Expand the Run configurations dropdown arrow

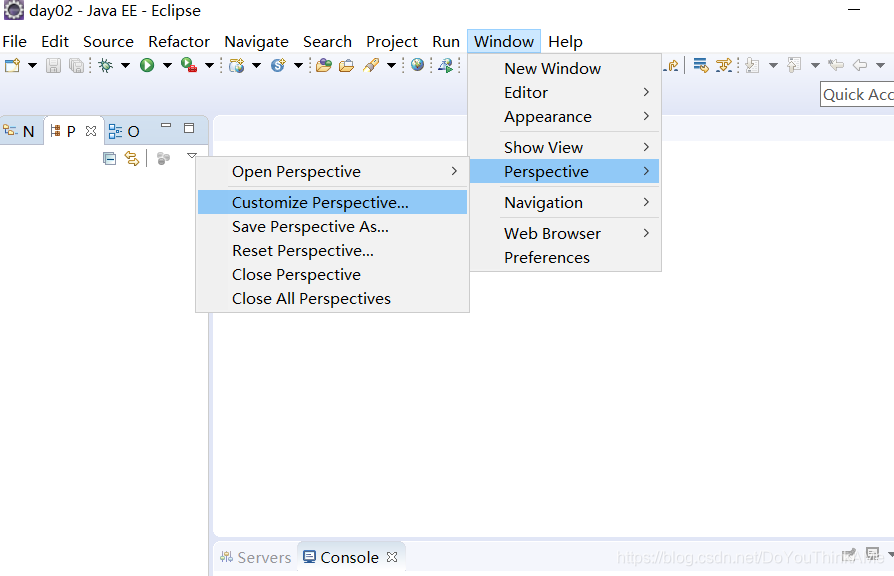pyautogui.click(x=167, y=66)
